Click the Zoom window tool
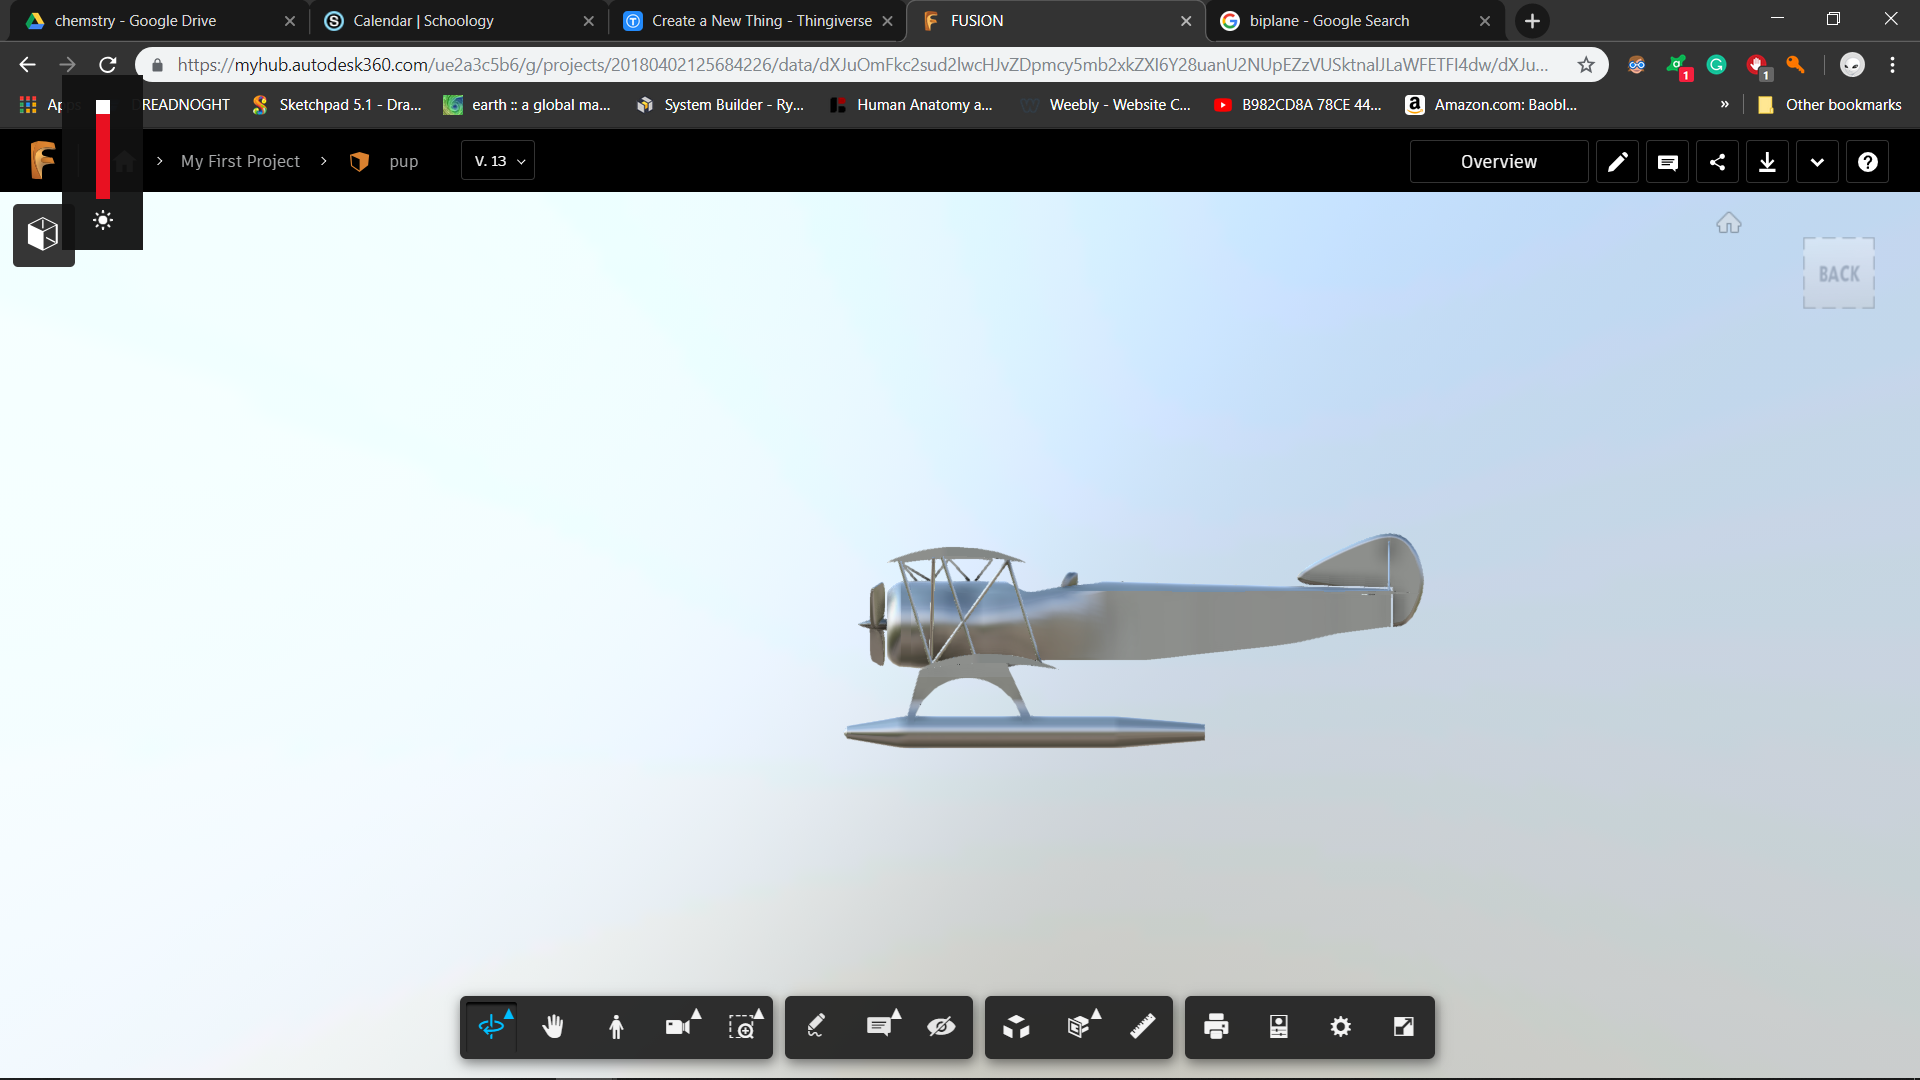1920x1080 pixels. [x=742, y=1027]
